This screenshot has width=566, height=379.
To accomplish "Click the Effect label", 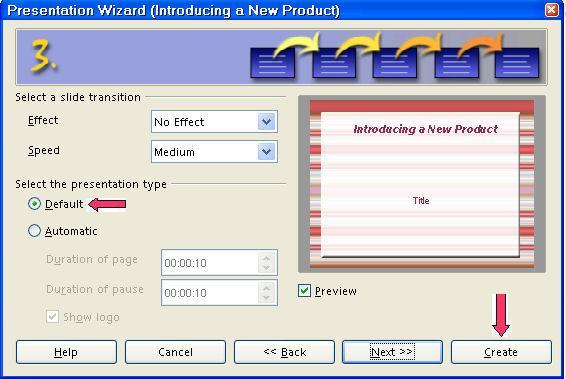I will pyautogui.click(x=43, y=120).
